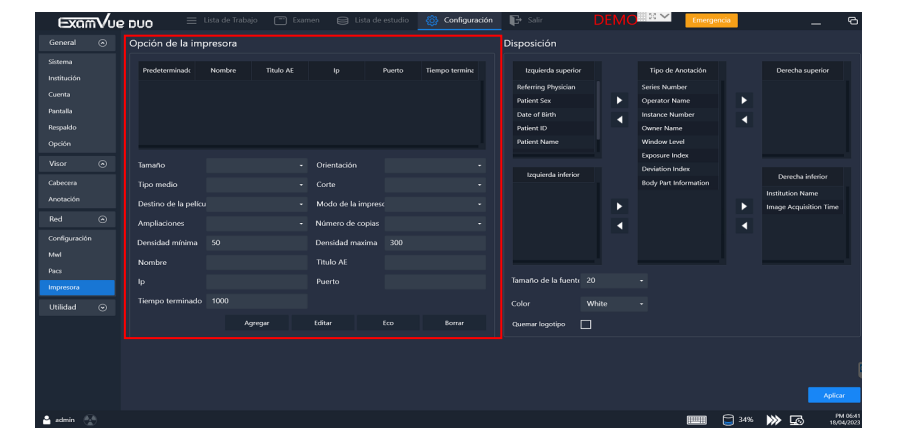Screen dimensions: 917x448
Task: Click the Titulo AE input field
Action: pos(435,262)
